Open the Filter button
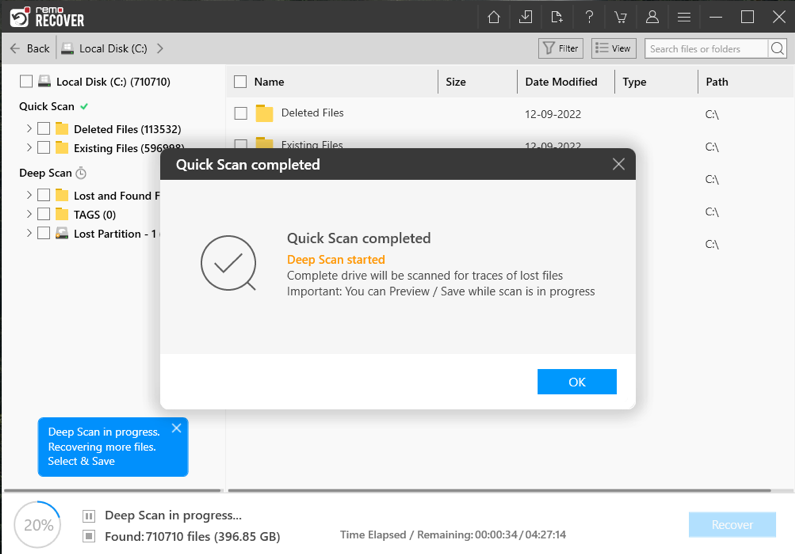795x554 pixels. coord(560,48)
